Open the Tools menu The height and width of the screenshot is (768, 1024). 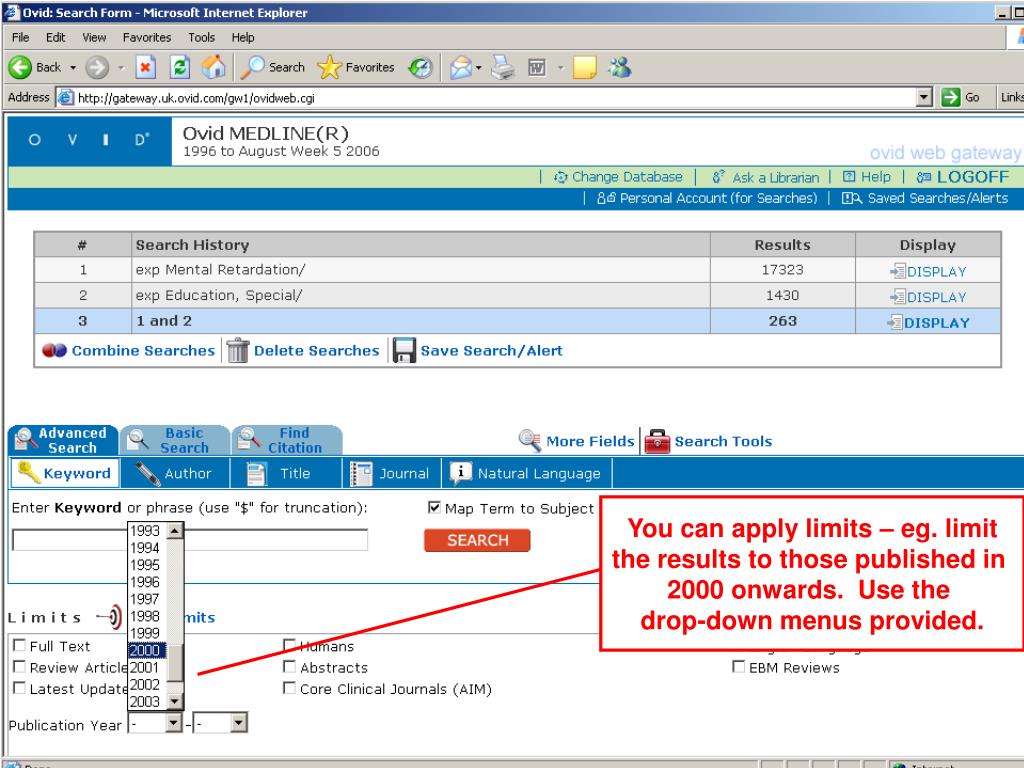(x=201, y=37)
